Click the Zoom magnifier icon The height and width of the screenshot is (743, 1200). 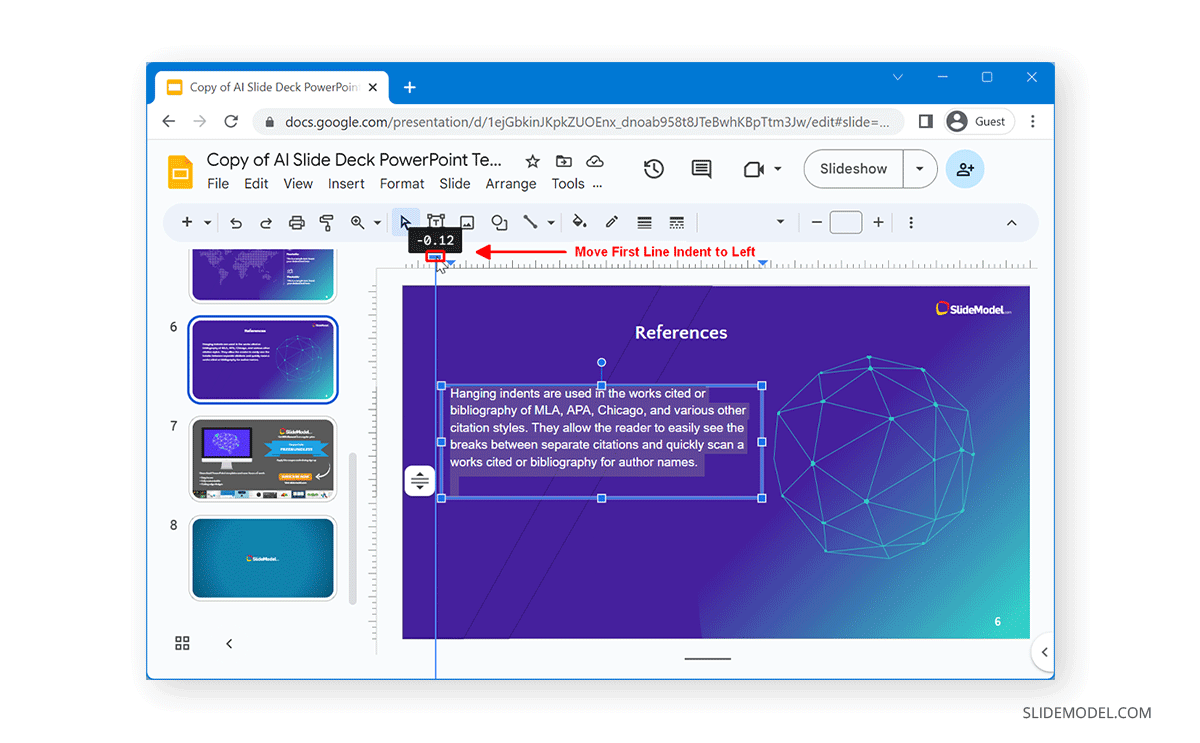pyautogui.click(x=358, y=223)
